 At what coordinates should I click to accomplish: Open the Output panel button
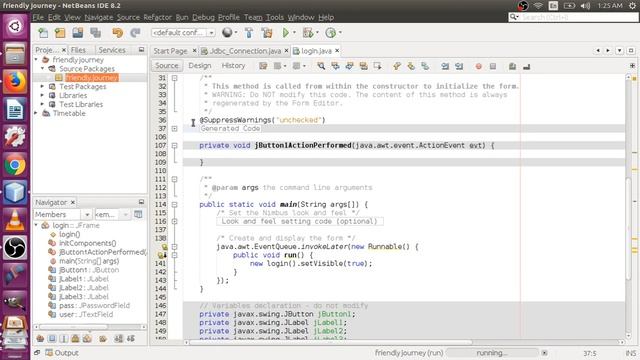62,353
